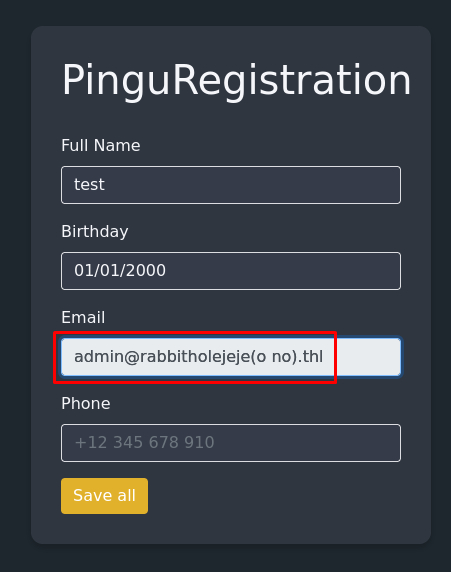Click the Full Name label
Screen dimensions: 451x572
coord(101,146)
